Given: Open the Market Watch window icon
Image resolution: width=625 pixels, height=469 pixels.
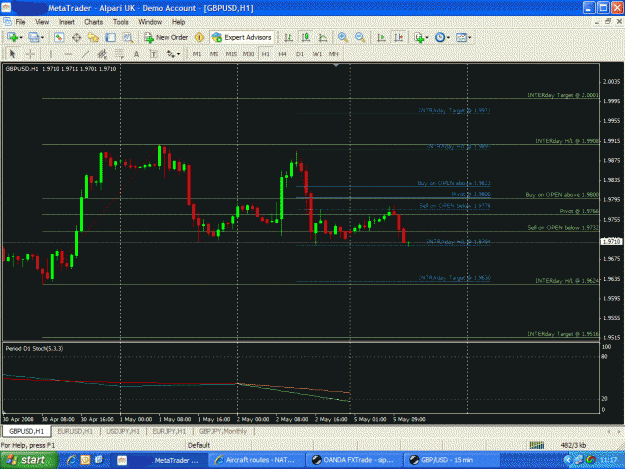Looking at the screenshot, I should 59,37.
